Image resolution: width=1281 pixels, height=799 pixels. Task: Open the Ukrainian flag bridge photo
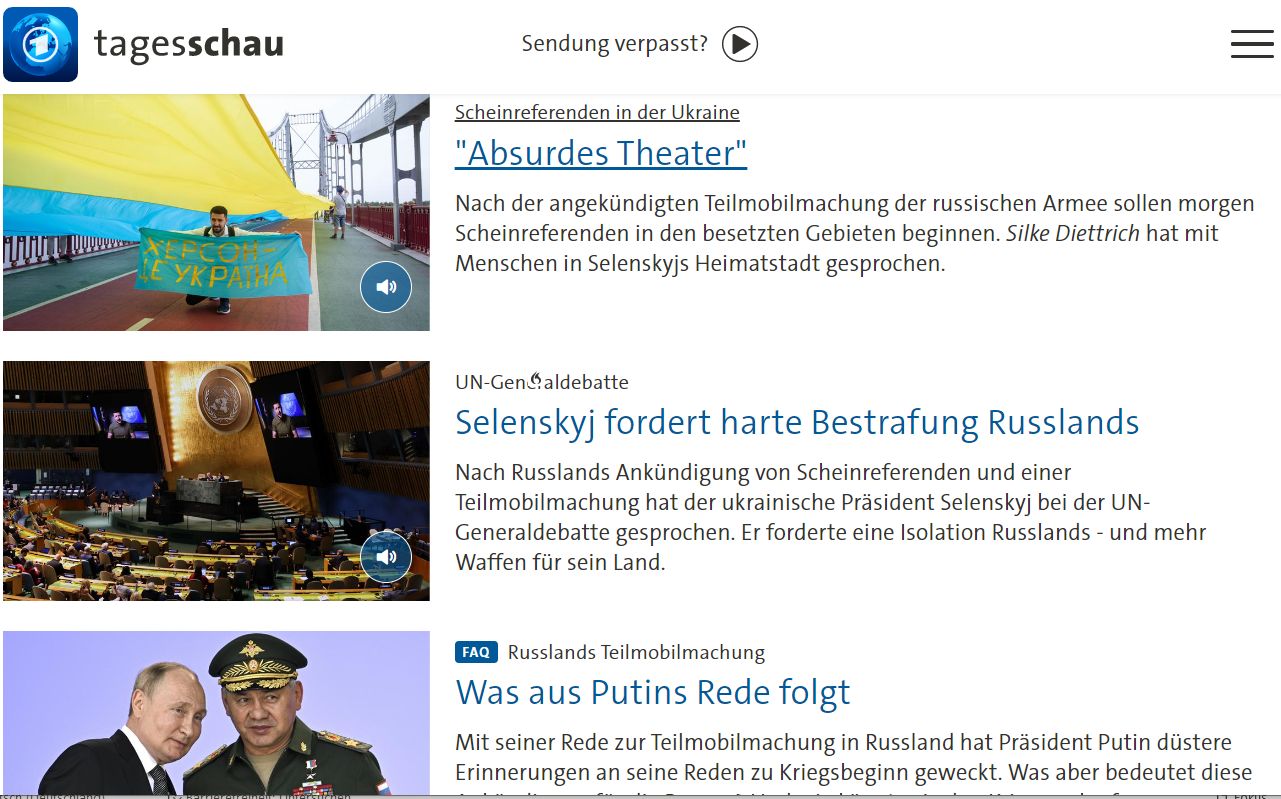tap(216, 212)
